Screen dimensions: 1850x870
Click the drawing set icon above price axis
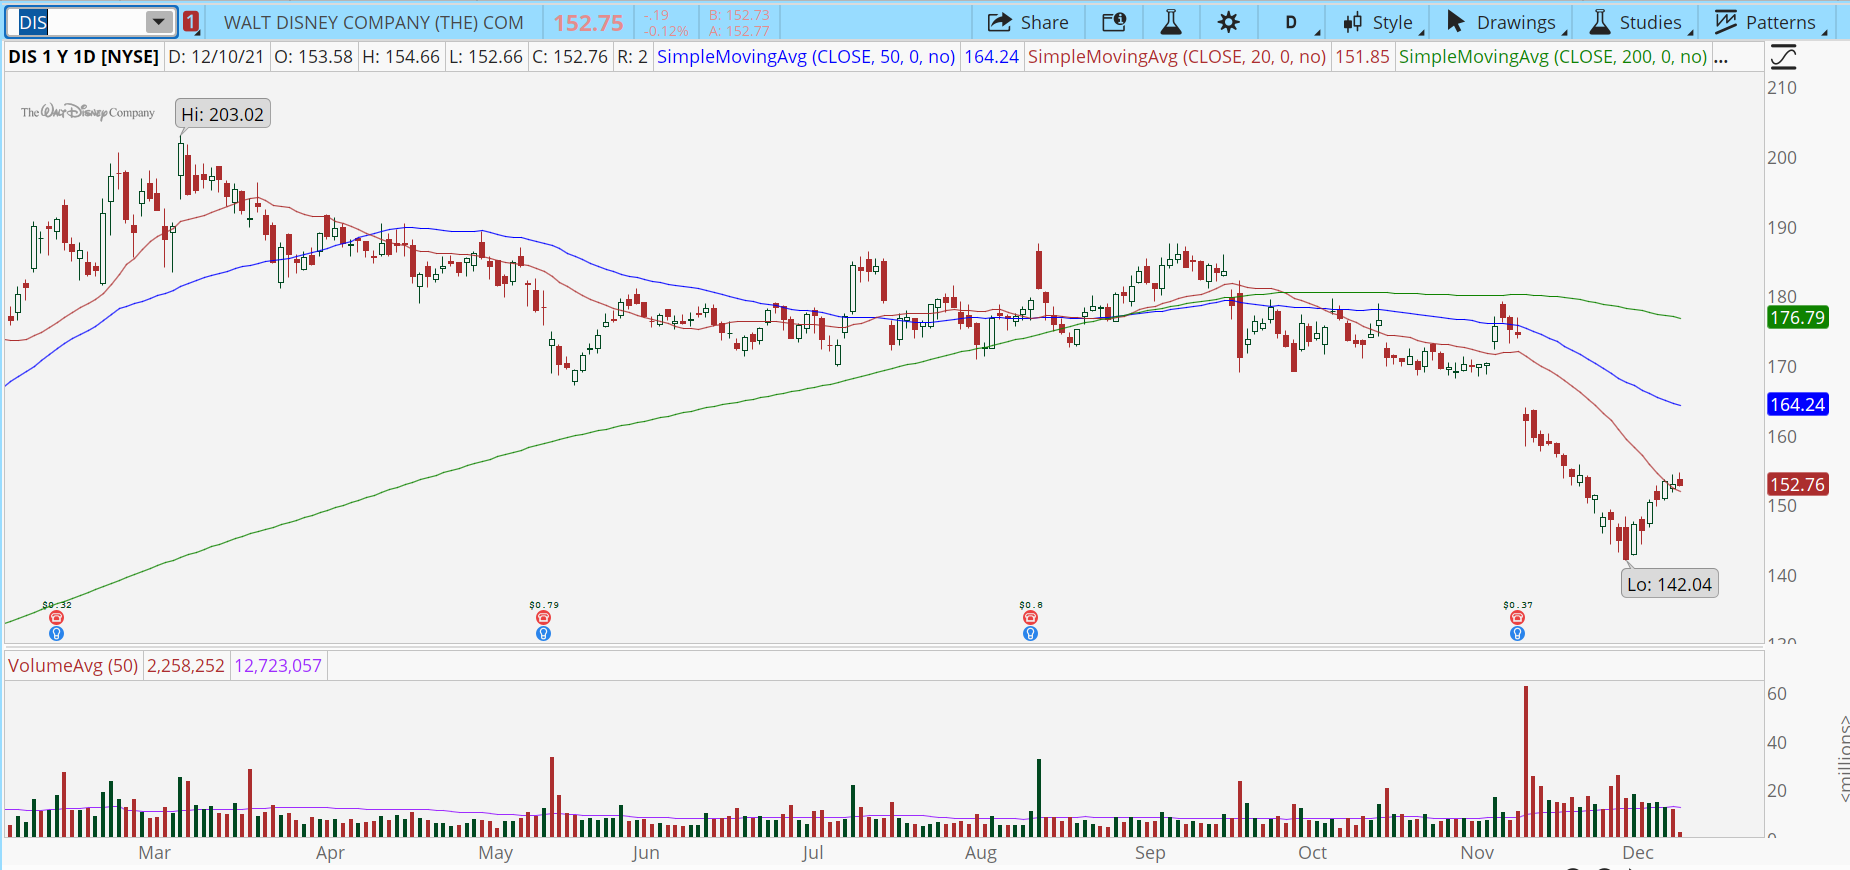tap(1783, 57)
